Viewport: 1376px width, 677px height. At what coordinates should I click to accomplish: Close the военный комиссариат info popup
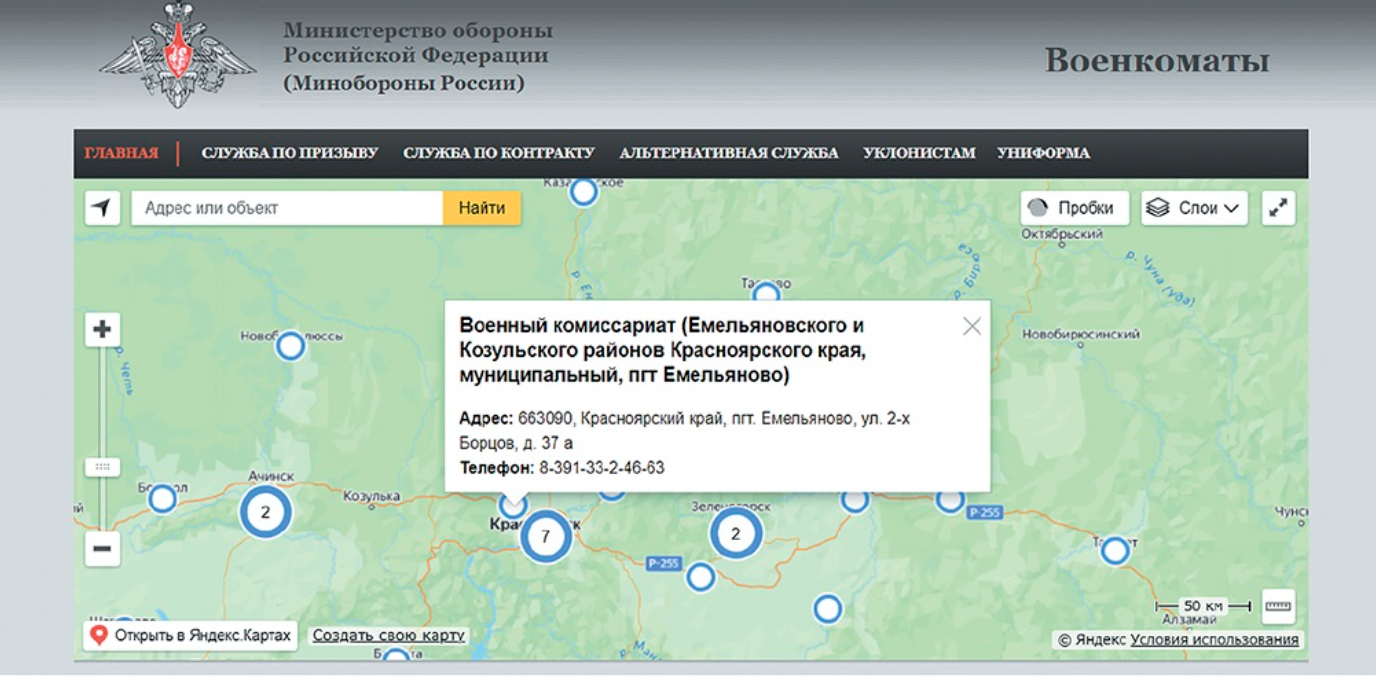pyautogui.click(x=971, y=326)
